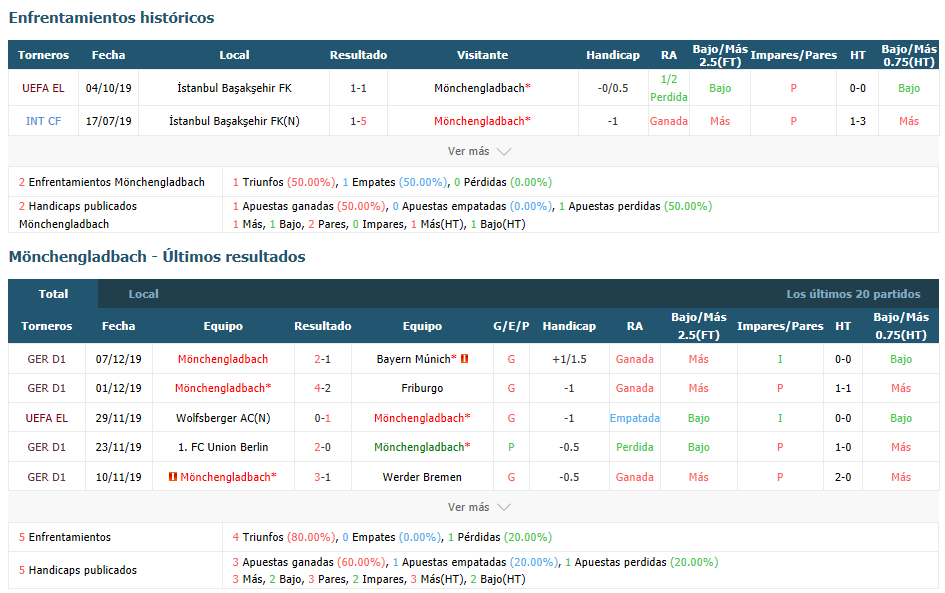Click the 1/2 Perdida RA cell

(669, 88)
